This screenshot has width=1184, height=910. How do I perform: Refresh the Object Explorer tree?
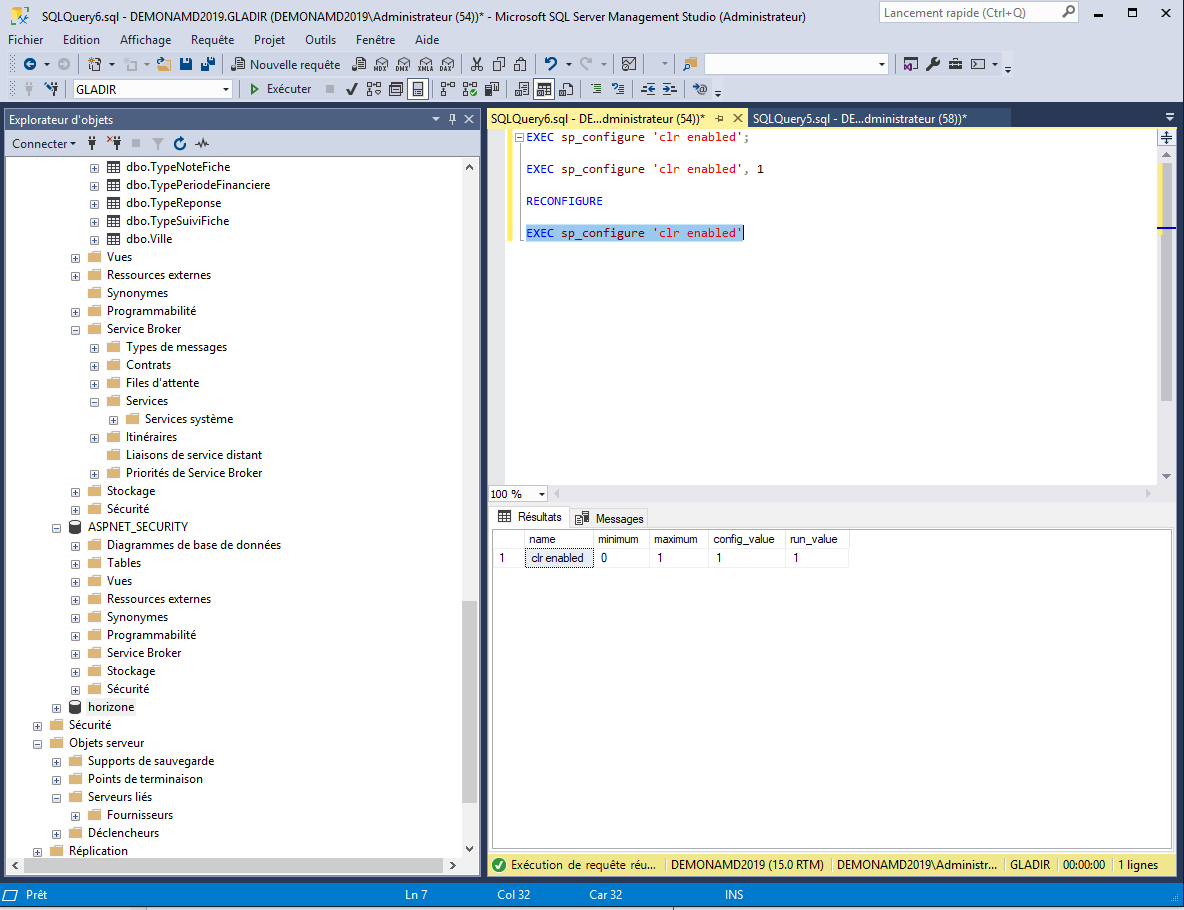[180, 143]
